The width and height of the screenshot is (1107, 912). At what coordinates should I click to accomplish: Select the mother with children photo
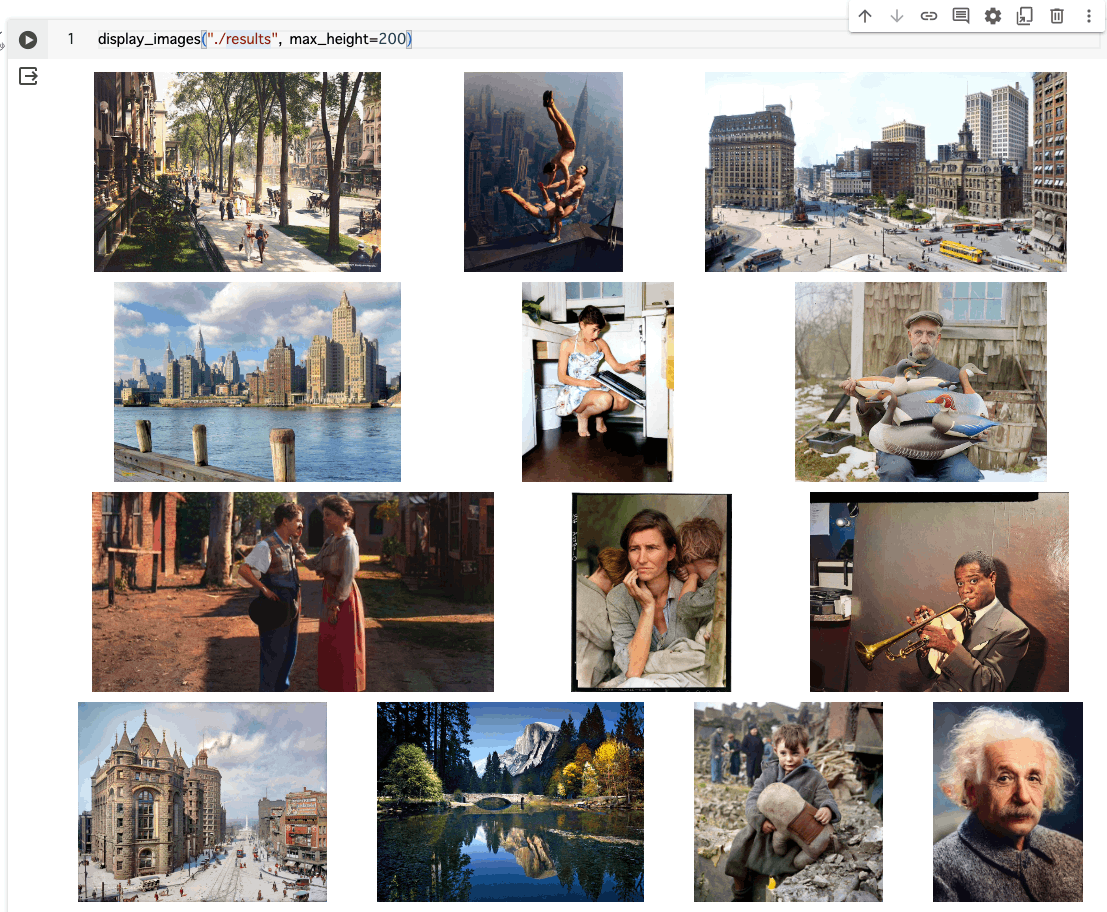(x=651, y=592)
